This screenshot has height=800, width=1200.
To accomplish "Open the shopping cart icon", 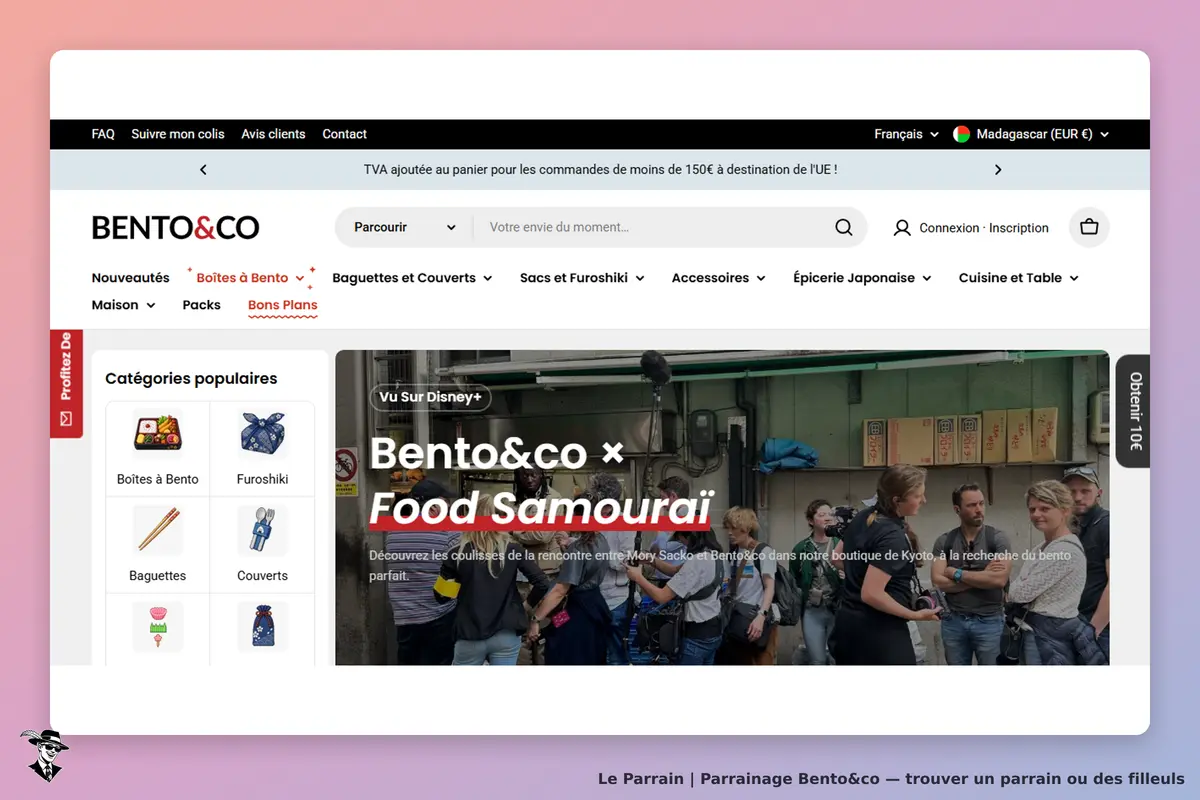I will 1089,227.
